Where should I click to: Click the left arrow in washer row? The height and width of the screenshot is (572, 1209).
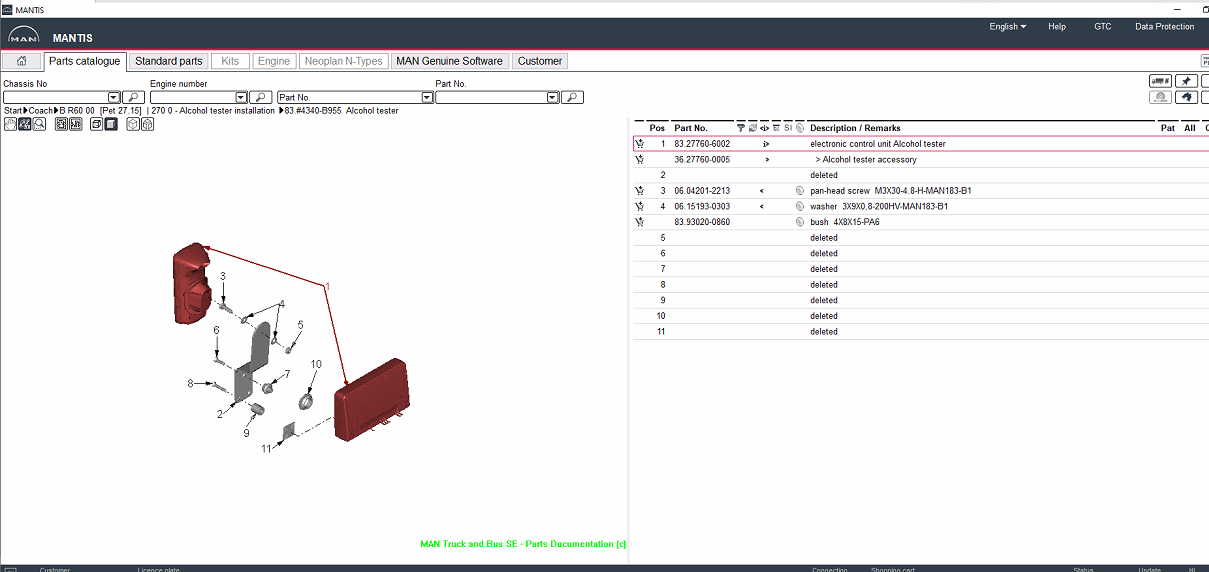point(762,207)
